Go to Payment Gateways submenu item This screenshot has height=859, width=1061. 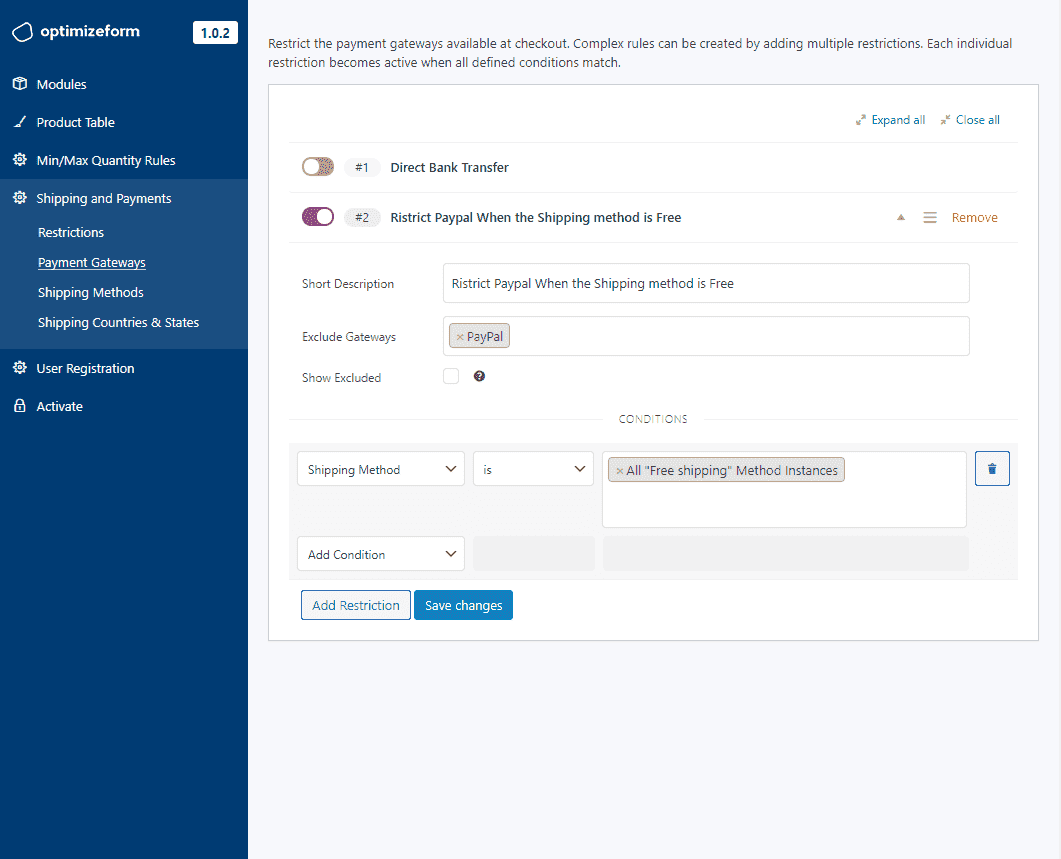coord(91,262)
